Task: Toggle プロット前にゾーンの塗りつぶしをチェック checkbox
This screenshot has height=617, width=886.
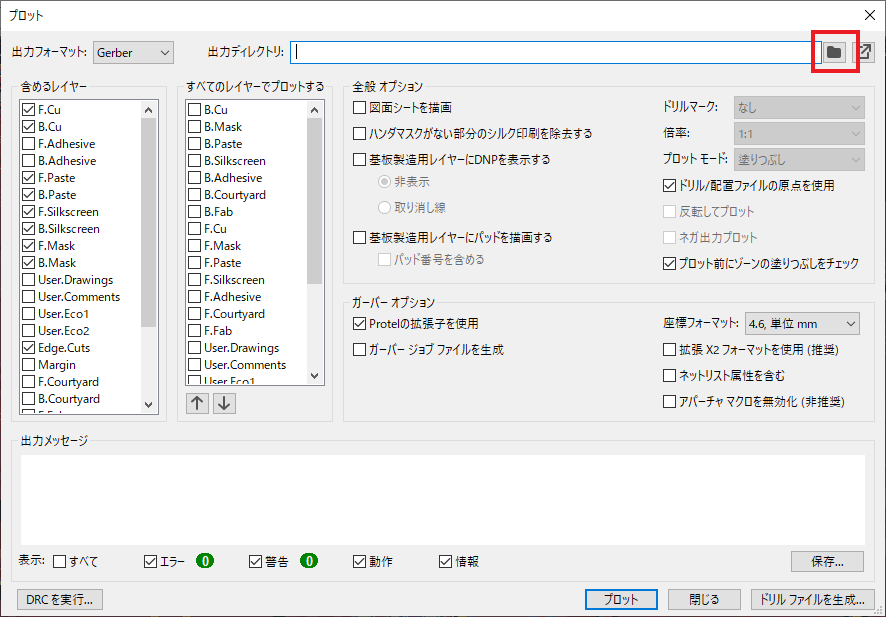Action: point(670,263)
